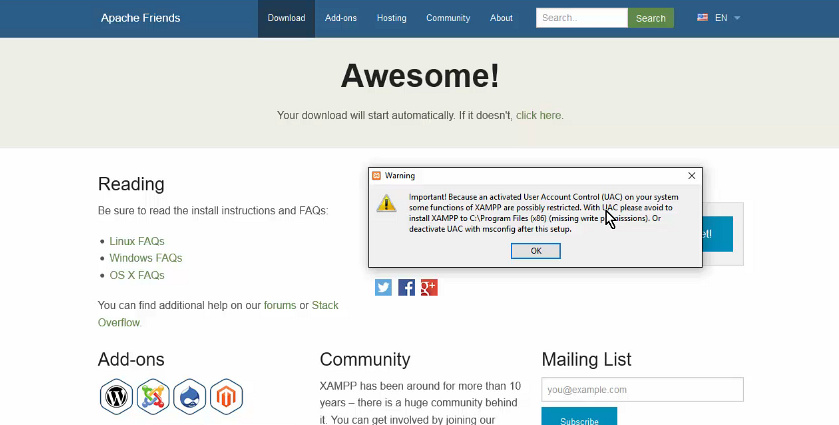Click the US flag language icon
Viewport: 839px width, 425px height.
coord(703,18)
